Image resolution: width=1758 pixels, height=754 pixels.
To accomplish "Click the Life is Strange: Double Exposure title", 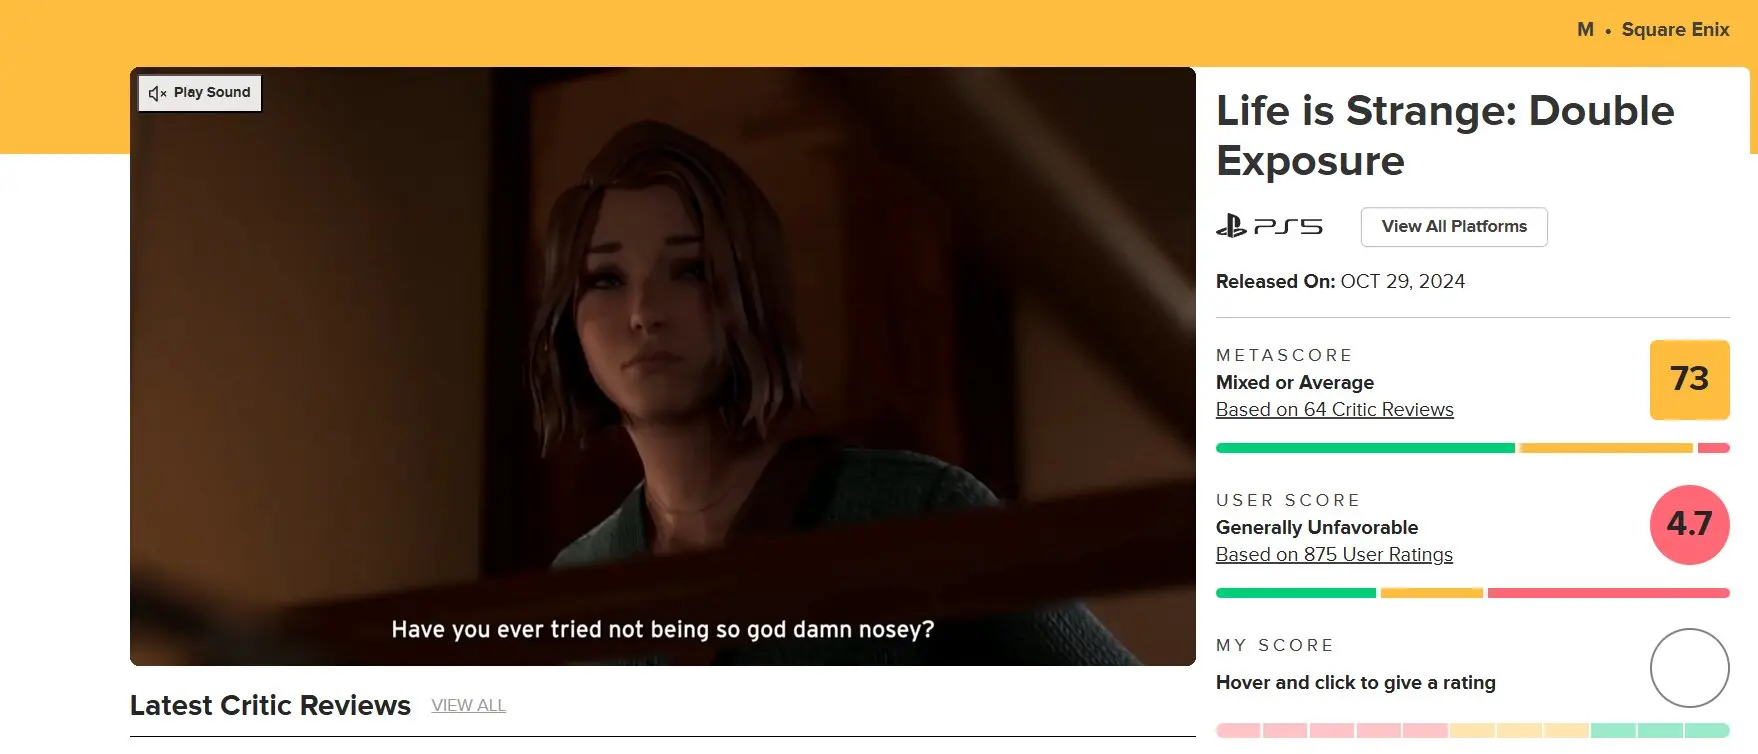I will (x=1444, y=136).
